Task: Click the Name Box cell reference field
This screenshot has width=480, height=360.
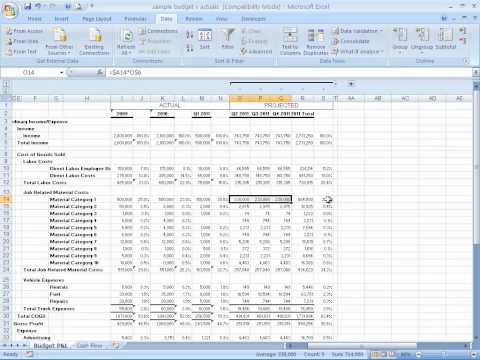Action: point(29,73)
